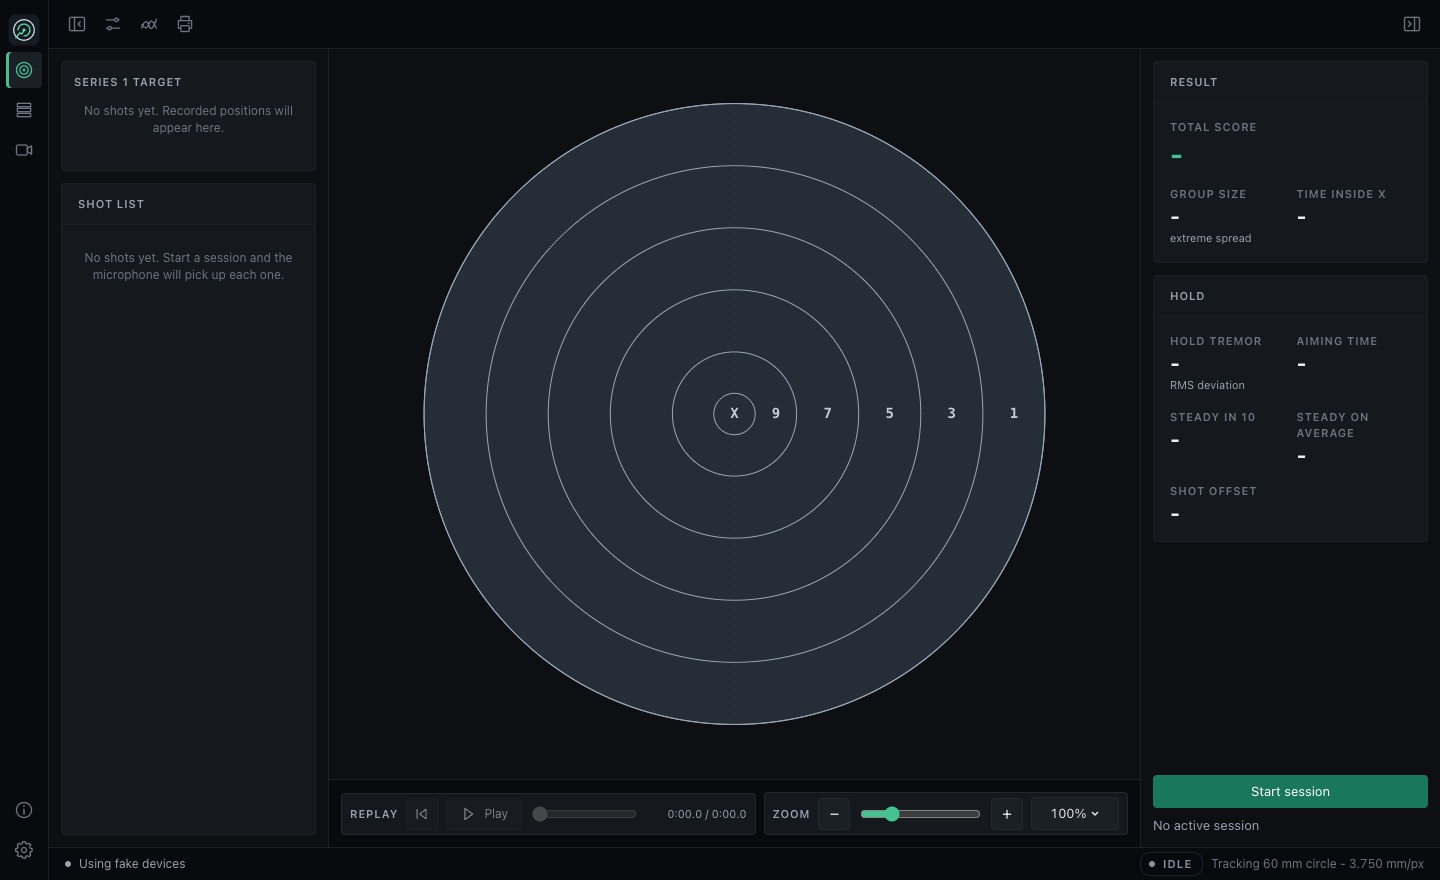Click the 'STEADY ON AVERAGE' label

[x=1333, y=425]
